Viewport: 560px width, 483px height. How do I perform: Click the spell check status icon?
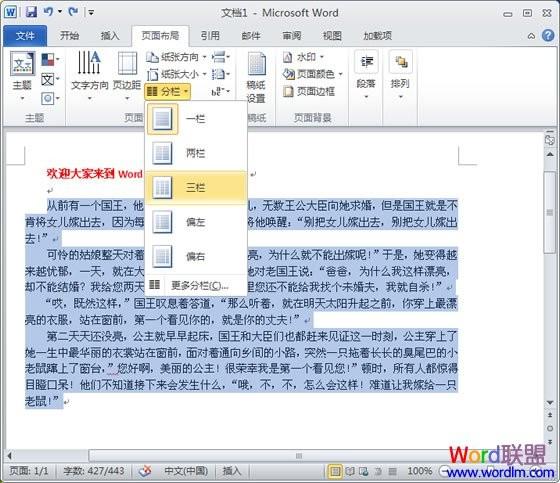pyautogui.click(x=145, y=471)
